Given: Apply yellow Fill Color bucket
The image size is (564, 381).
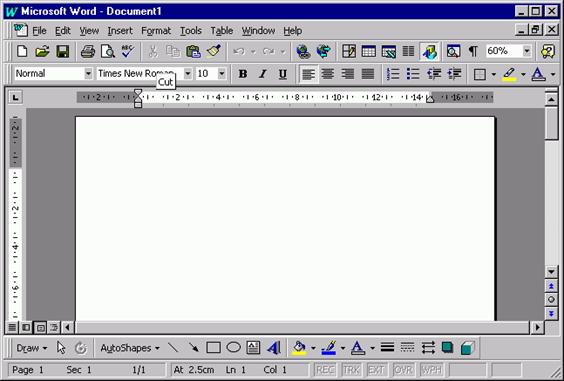Looking at the screenshot, I should pyautogui.click(x=299, y=348).
